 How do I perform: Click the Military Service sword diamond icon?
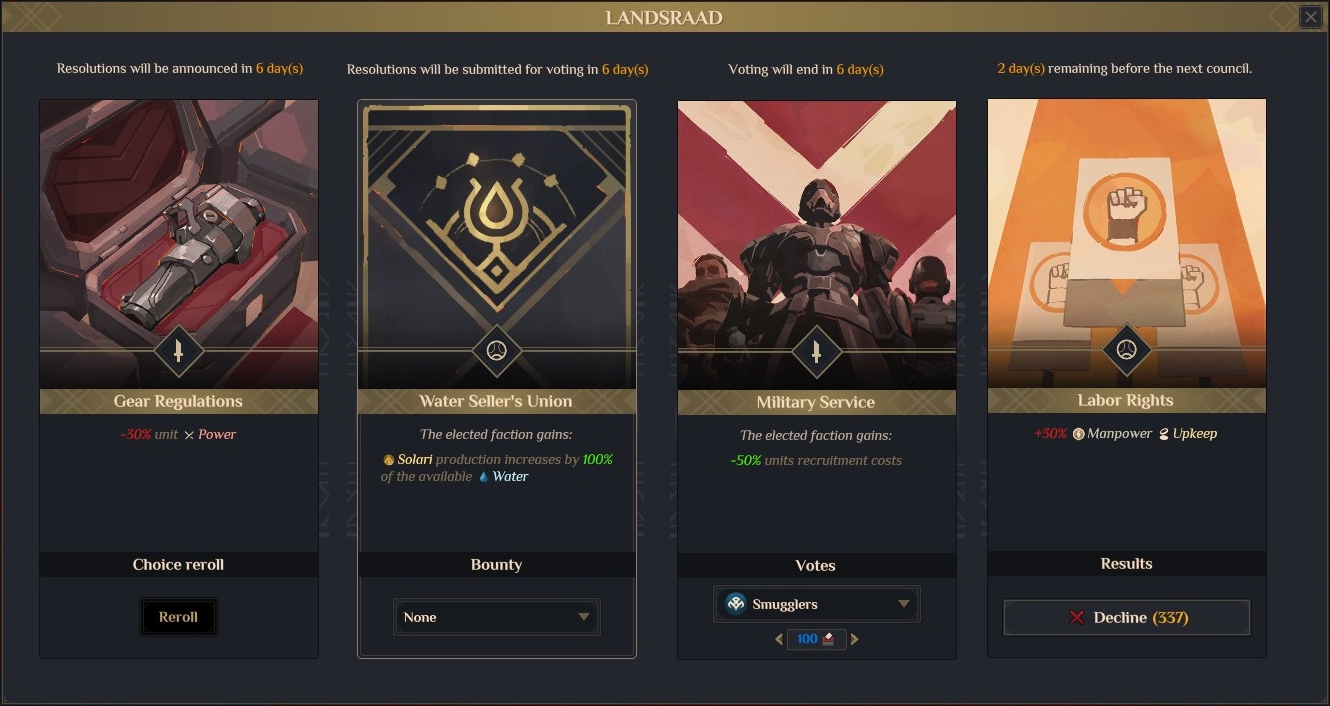point(816,352)
